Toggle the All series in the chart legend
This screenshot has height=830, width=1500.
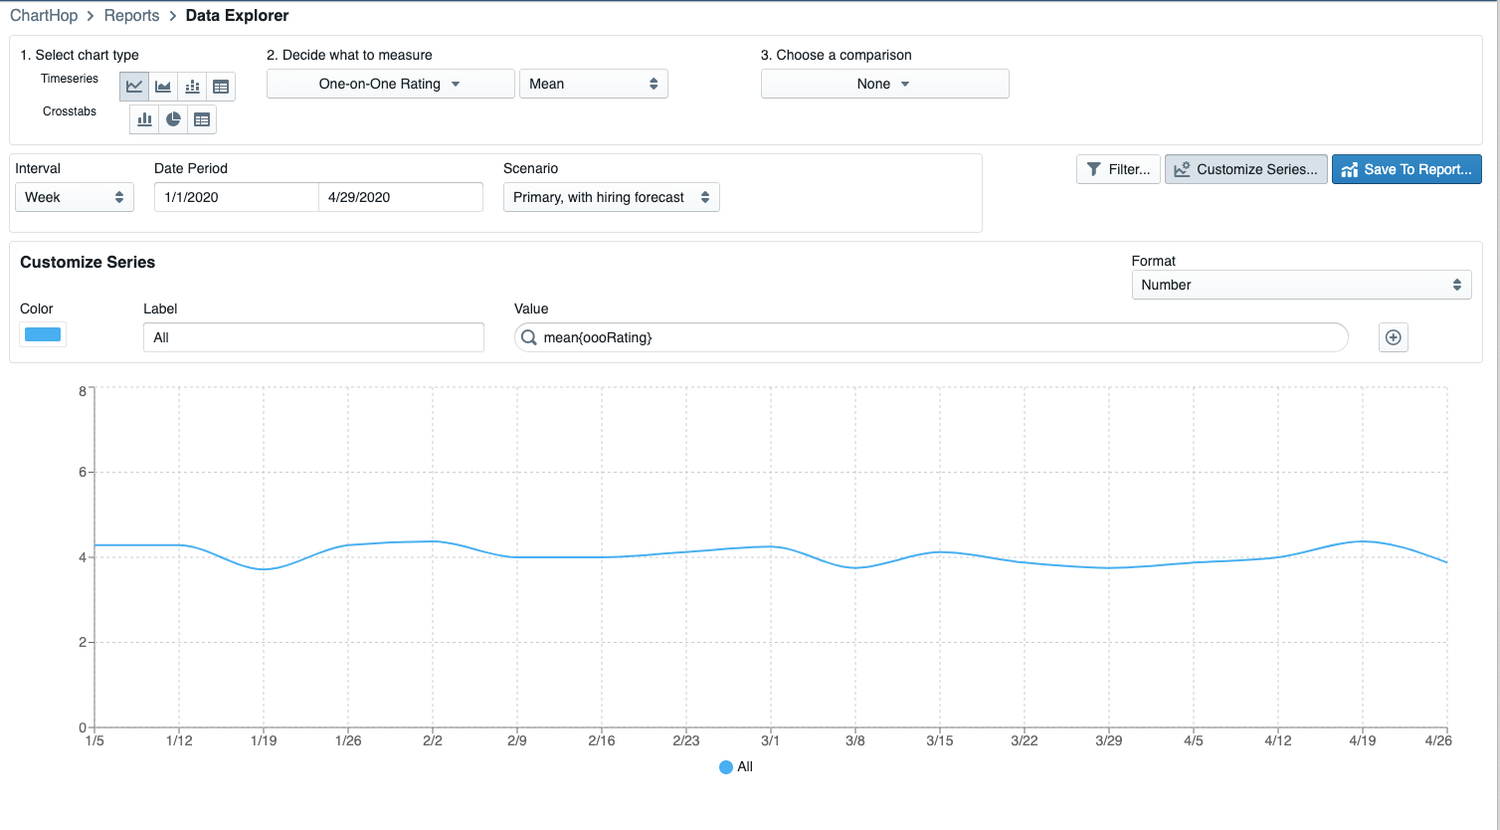(735, 767)
